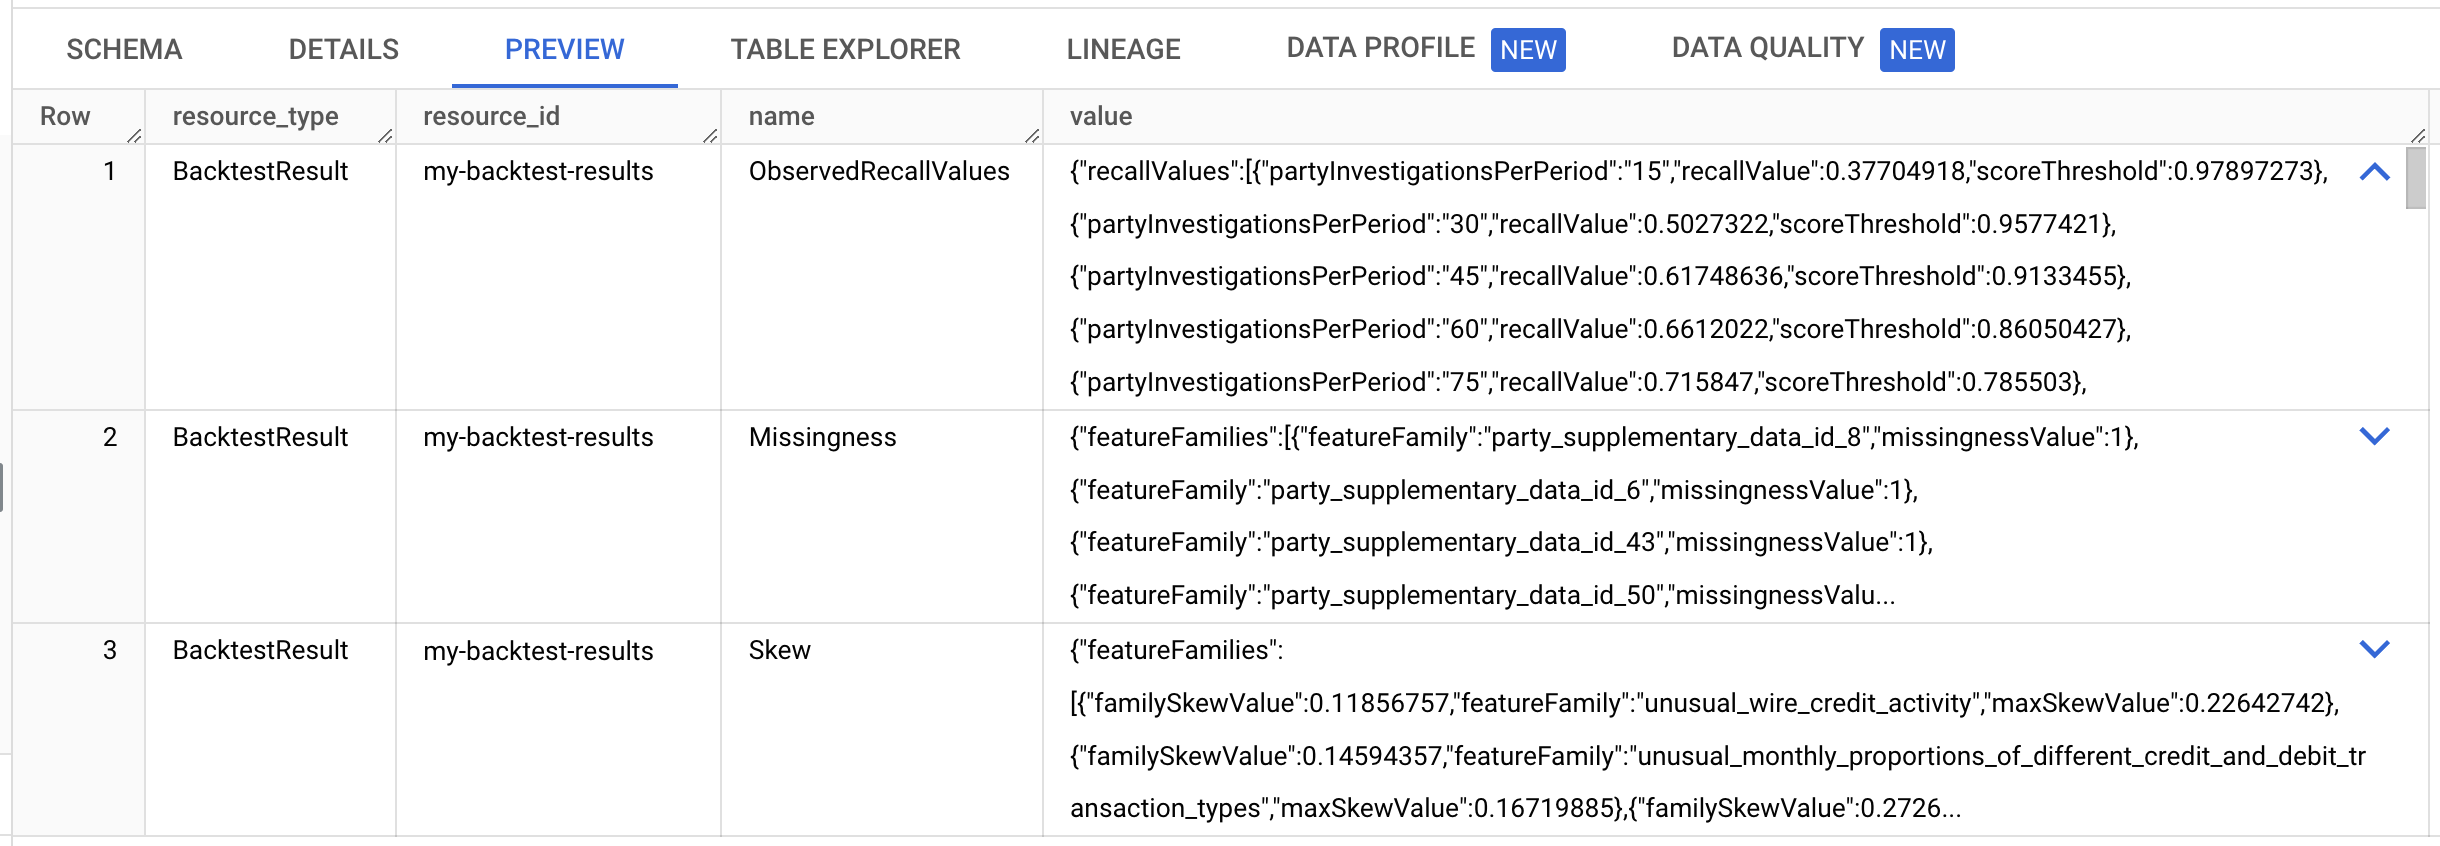
Task: Open the DETAILS tab
Action: (343, 49)
